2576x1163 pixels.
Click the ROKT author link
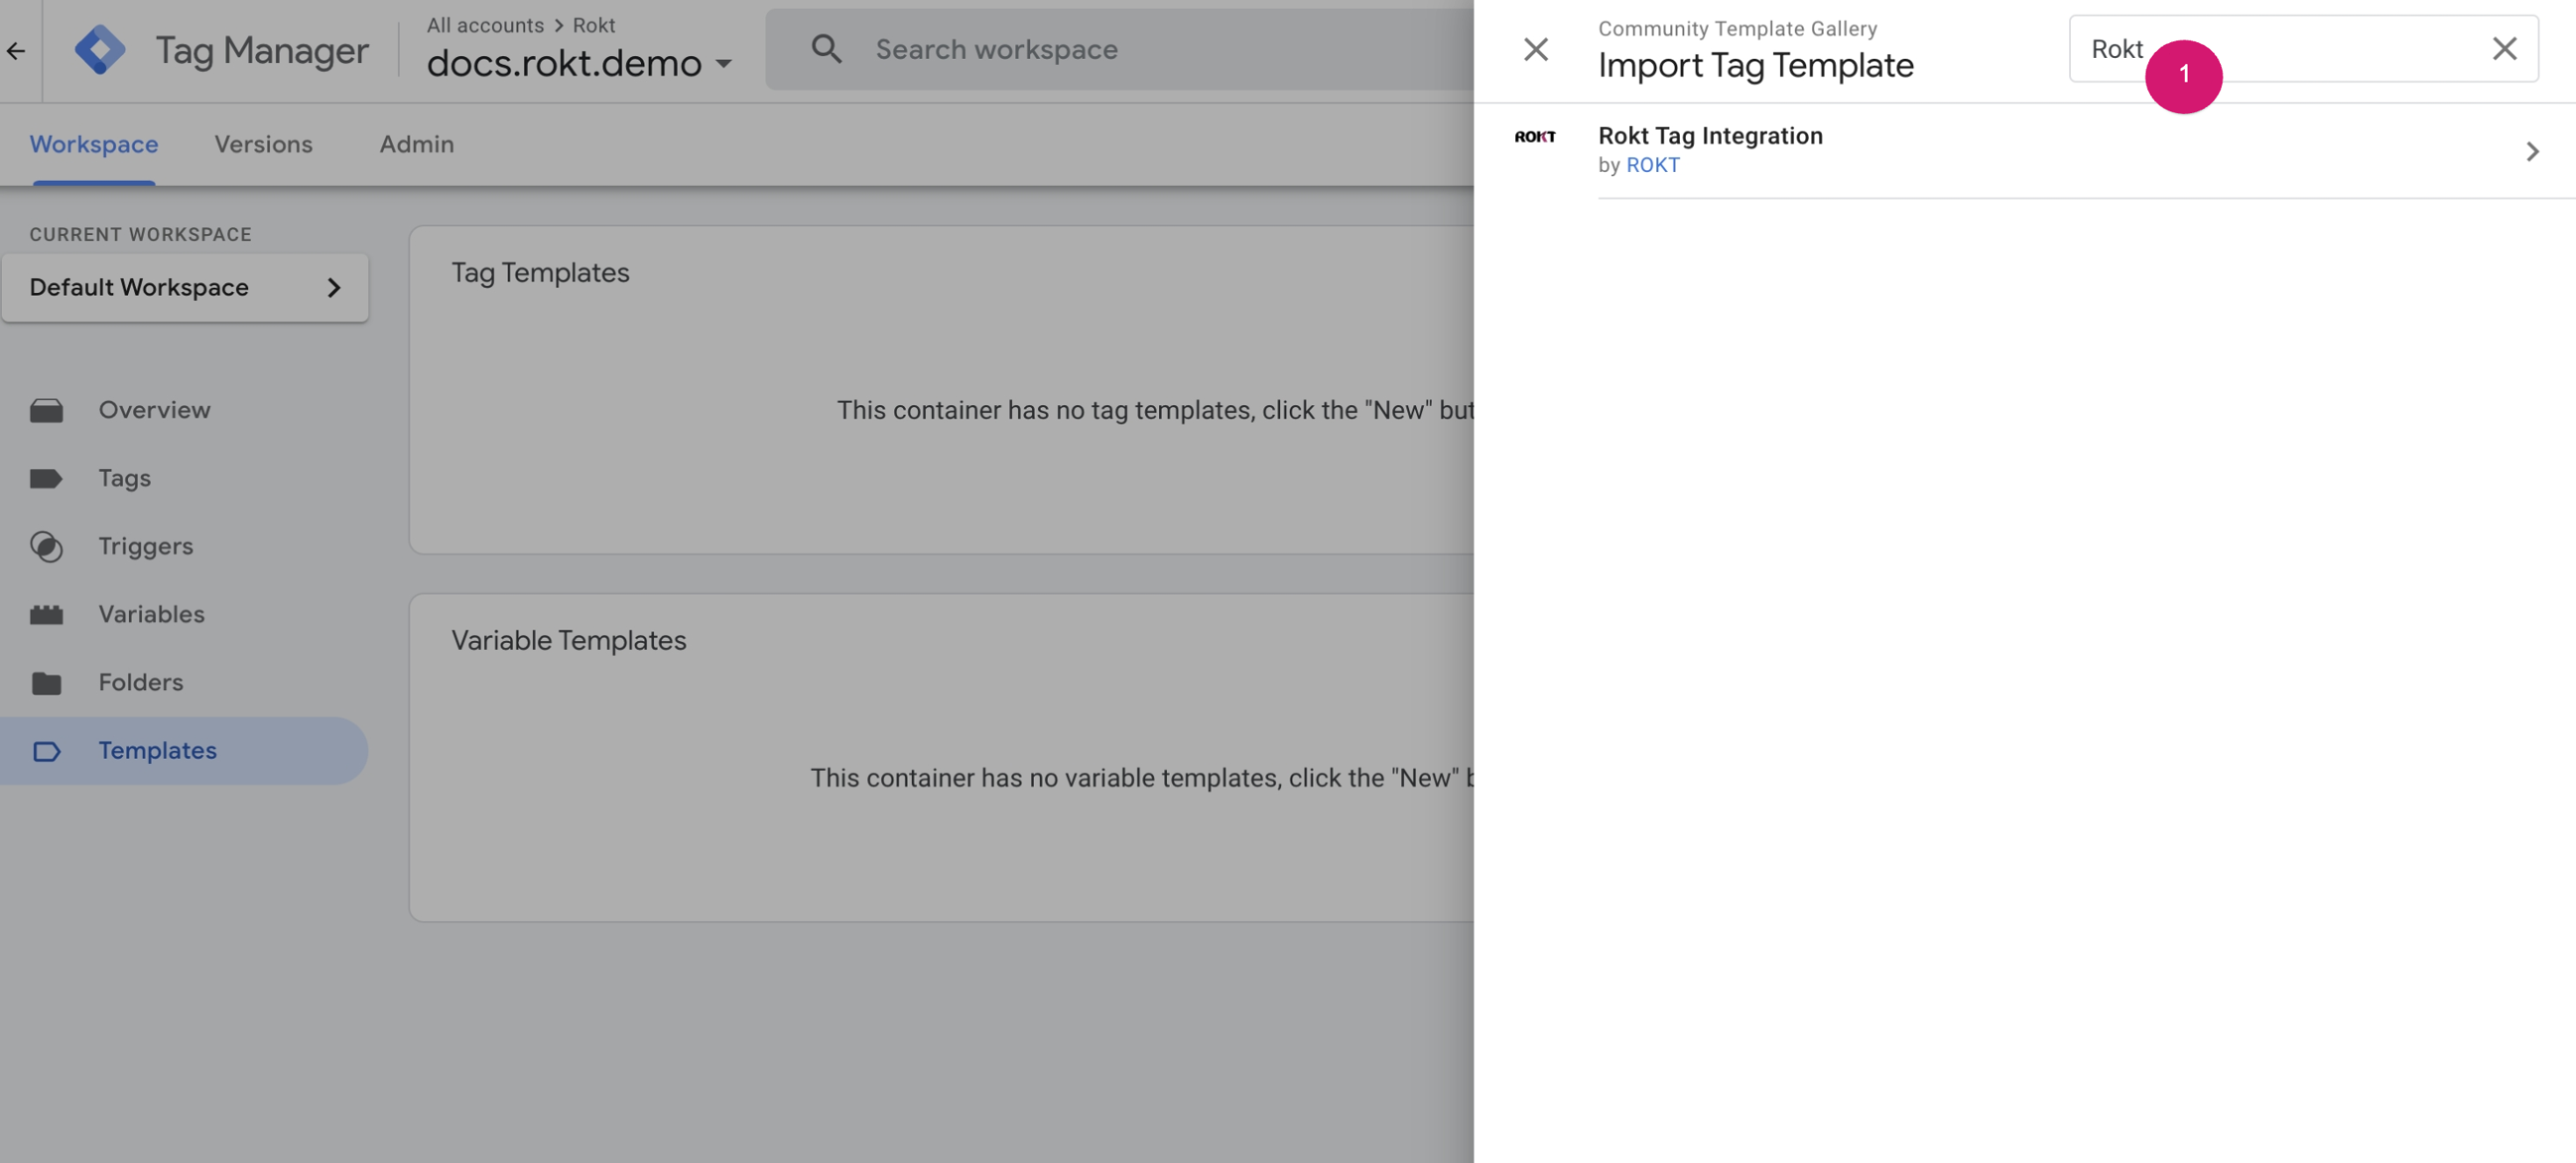[x=1653, y=165]
